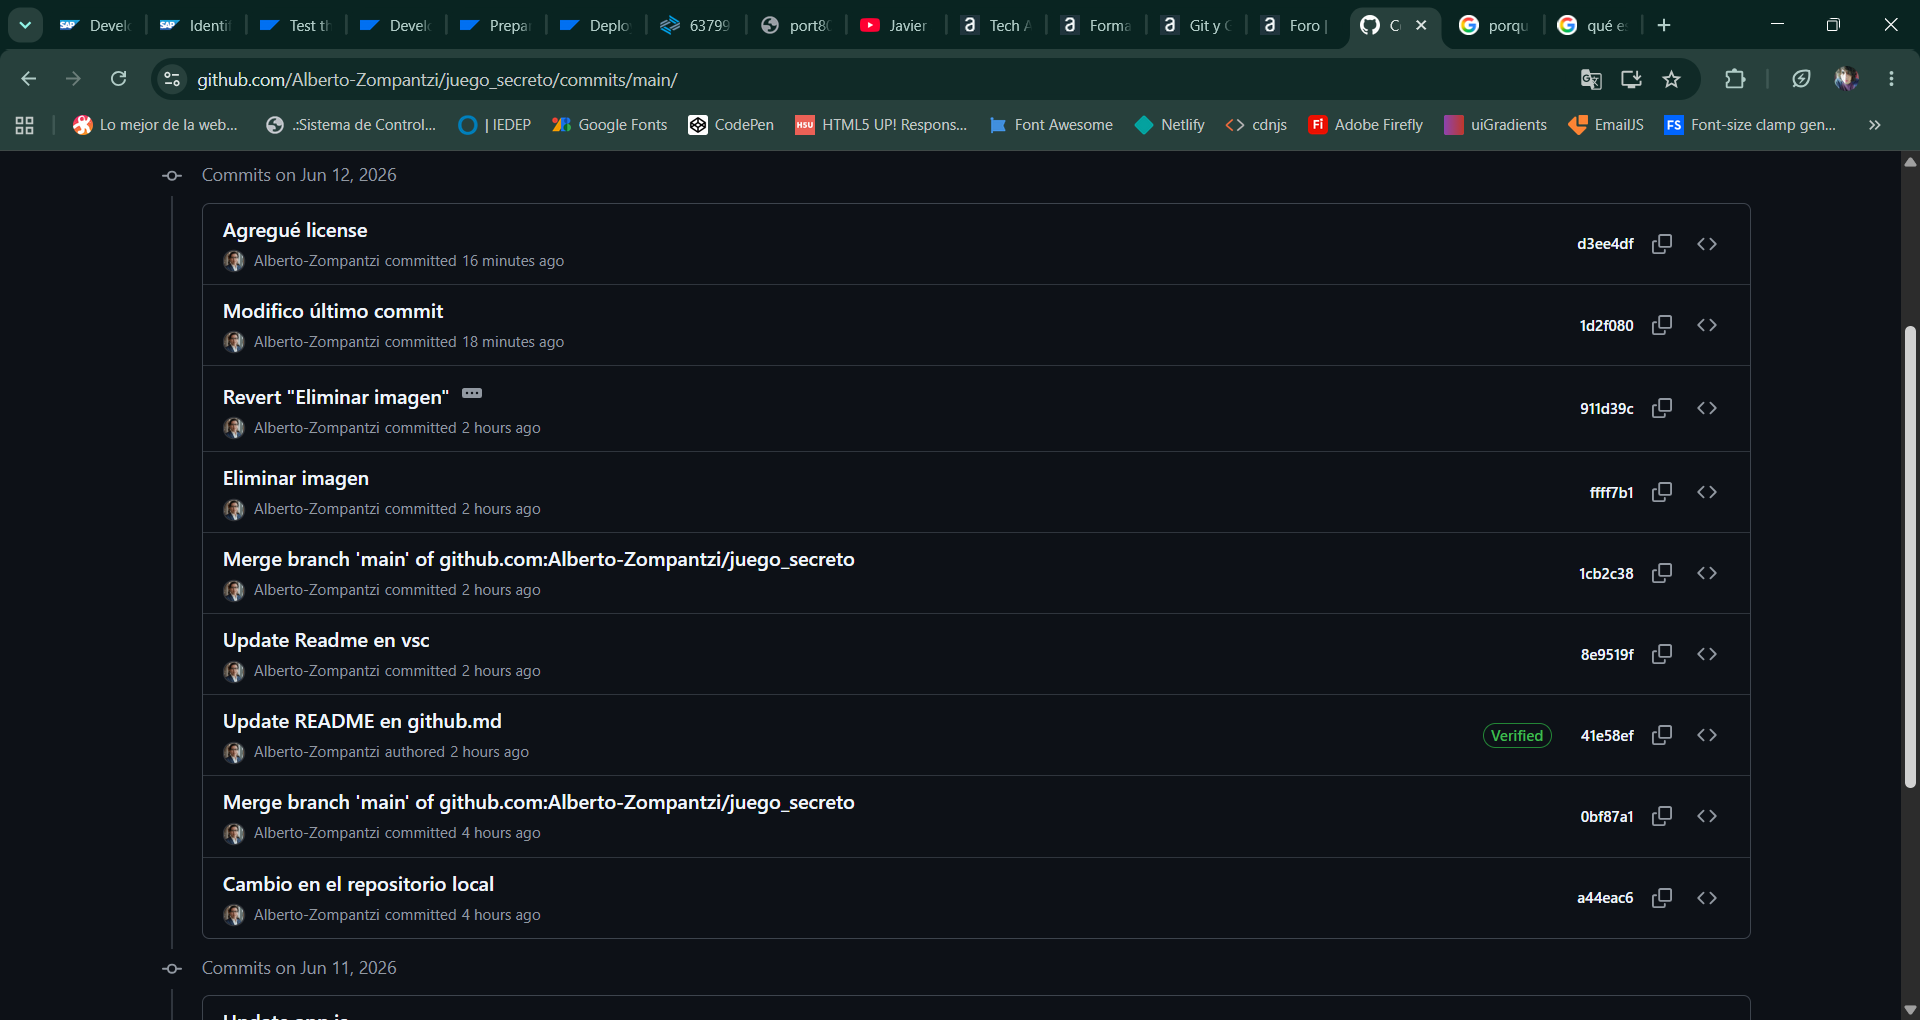Open the Verified badge on 41e58ef commit
This screenshot has height=1020, width=1920.
click(x=1517, y=735)
